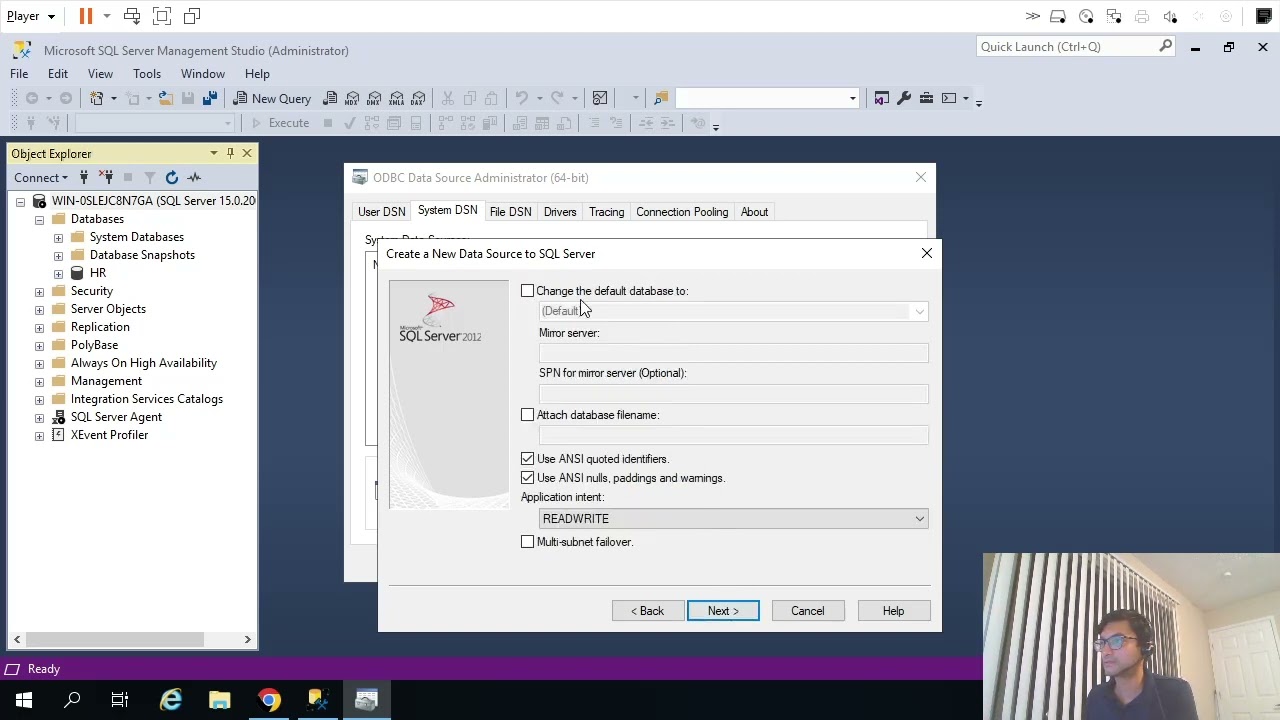
Task: Refresh the Object Explorer tree
Action: click(x=172, y=177)
